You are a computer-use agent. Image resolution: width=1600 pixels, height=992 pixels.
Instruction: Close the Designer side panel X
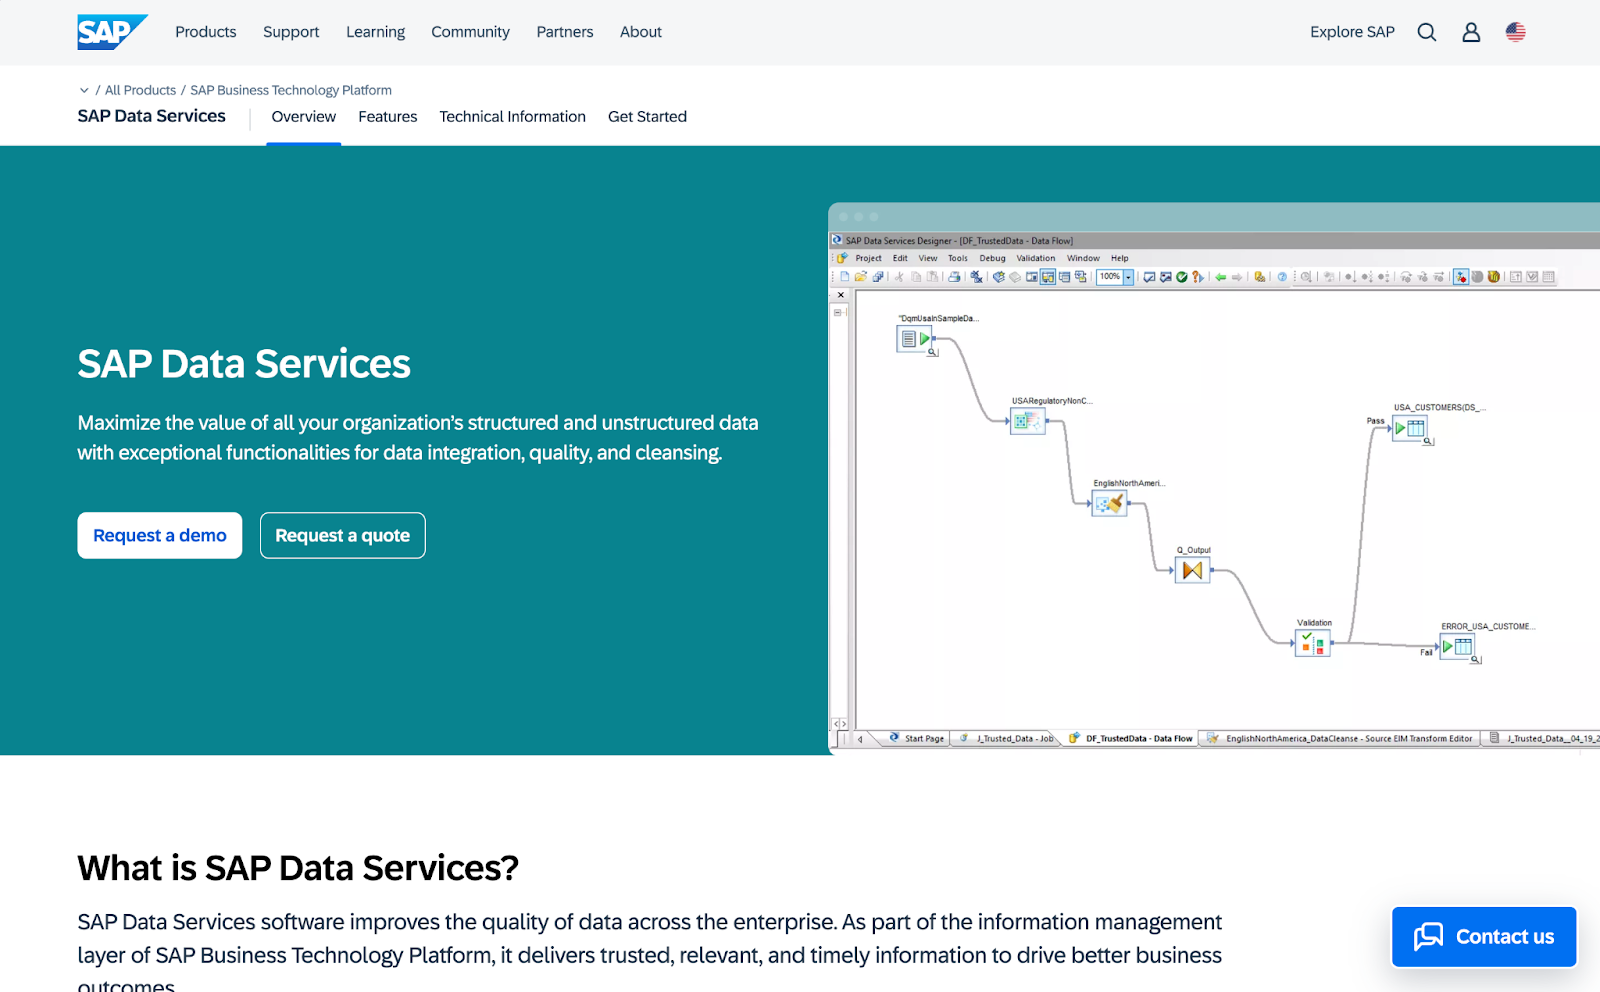841,295
